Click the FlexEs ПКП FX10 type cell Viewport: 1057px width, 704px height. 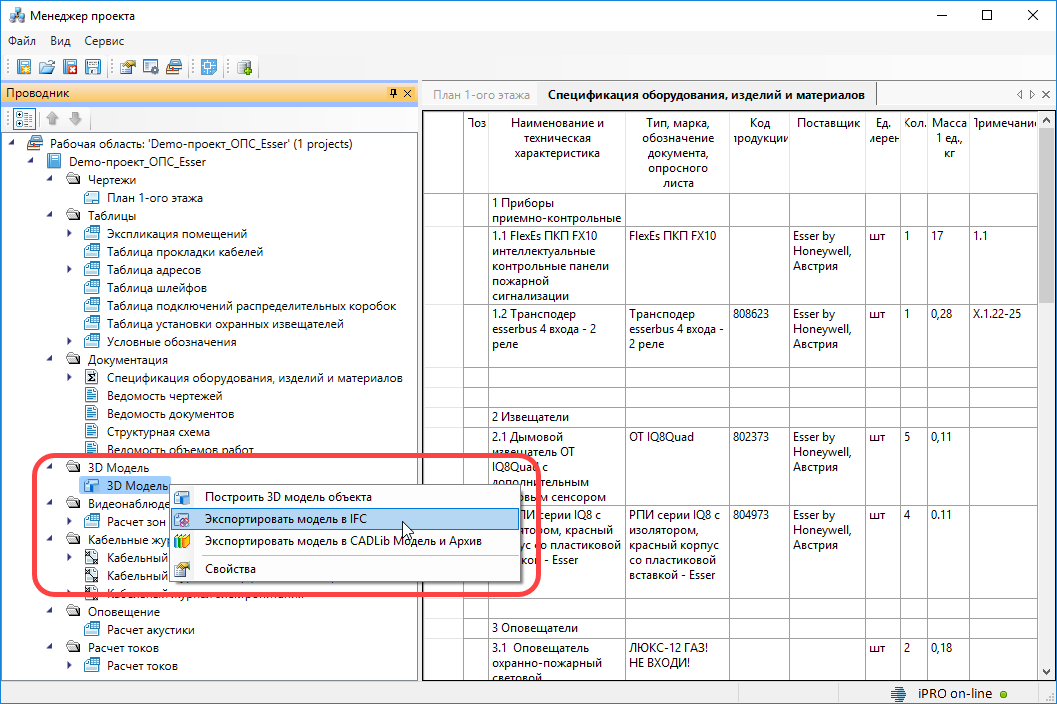tap(677, 266)
